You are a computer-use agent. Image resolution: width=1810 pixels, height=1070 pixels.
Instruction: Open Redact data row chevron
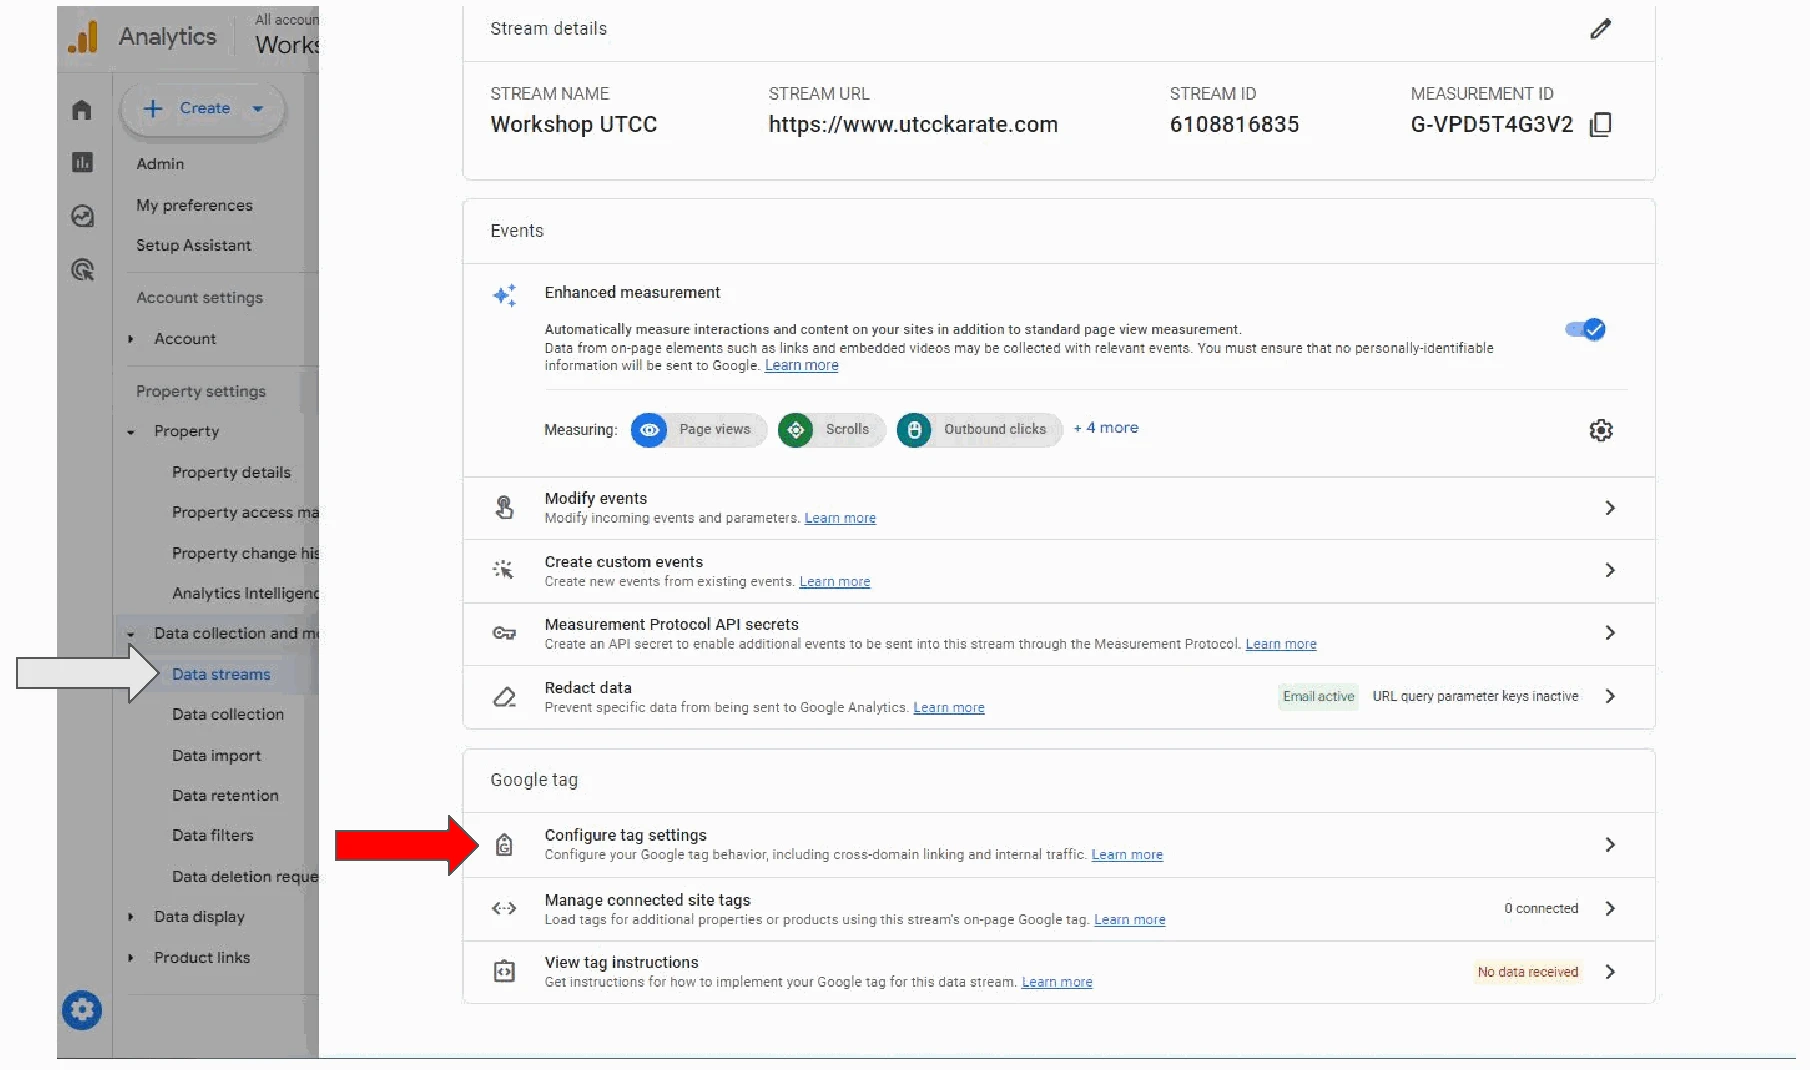[x=1610, y=696]
